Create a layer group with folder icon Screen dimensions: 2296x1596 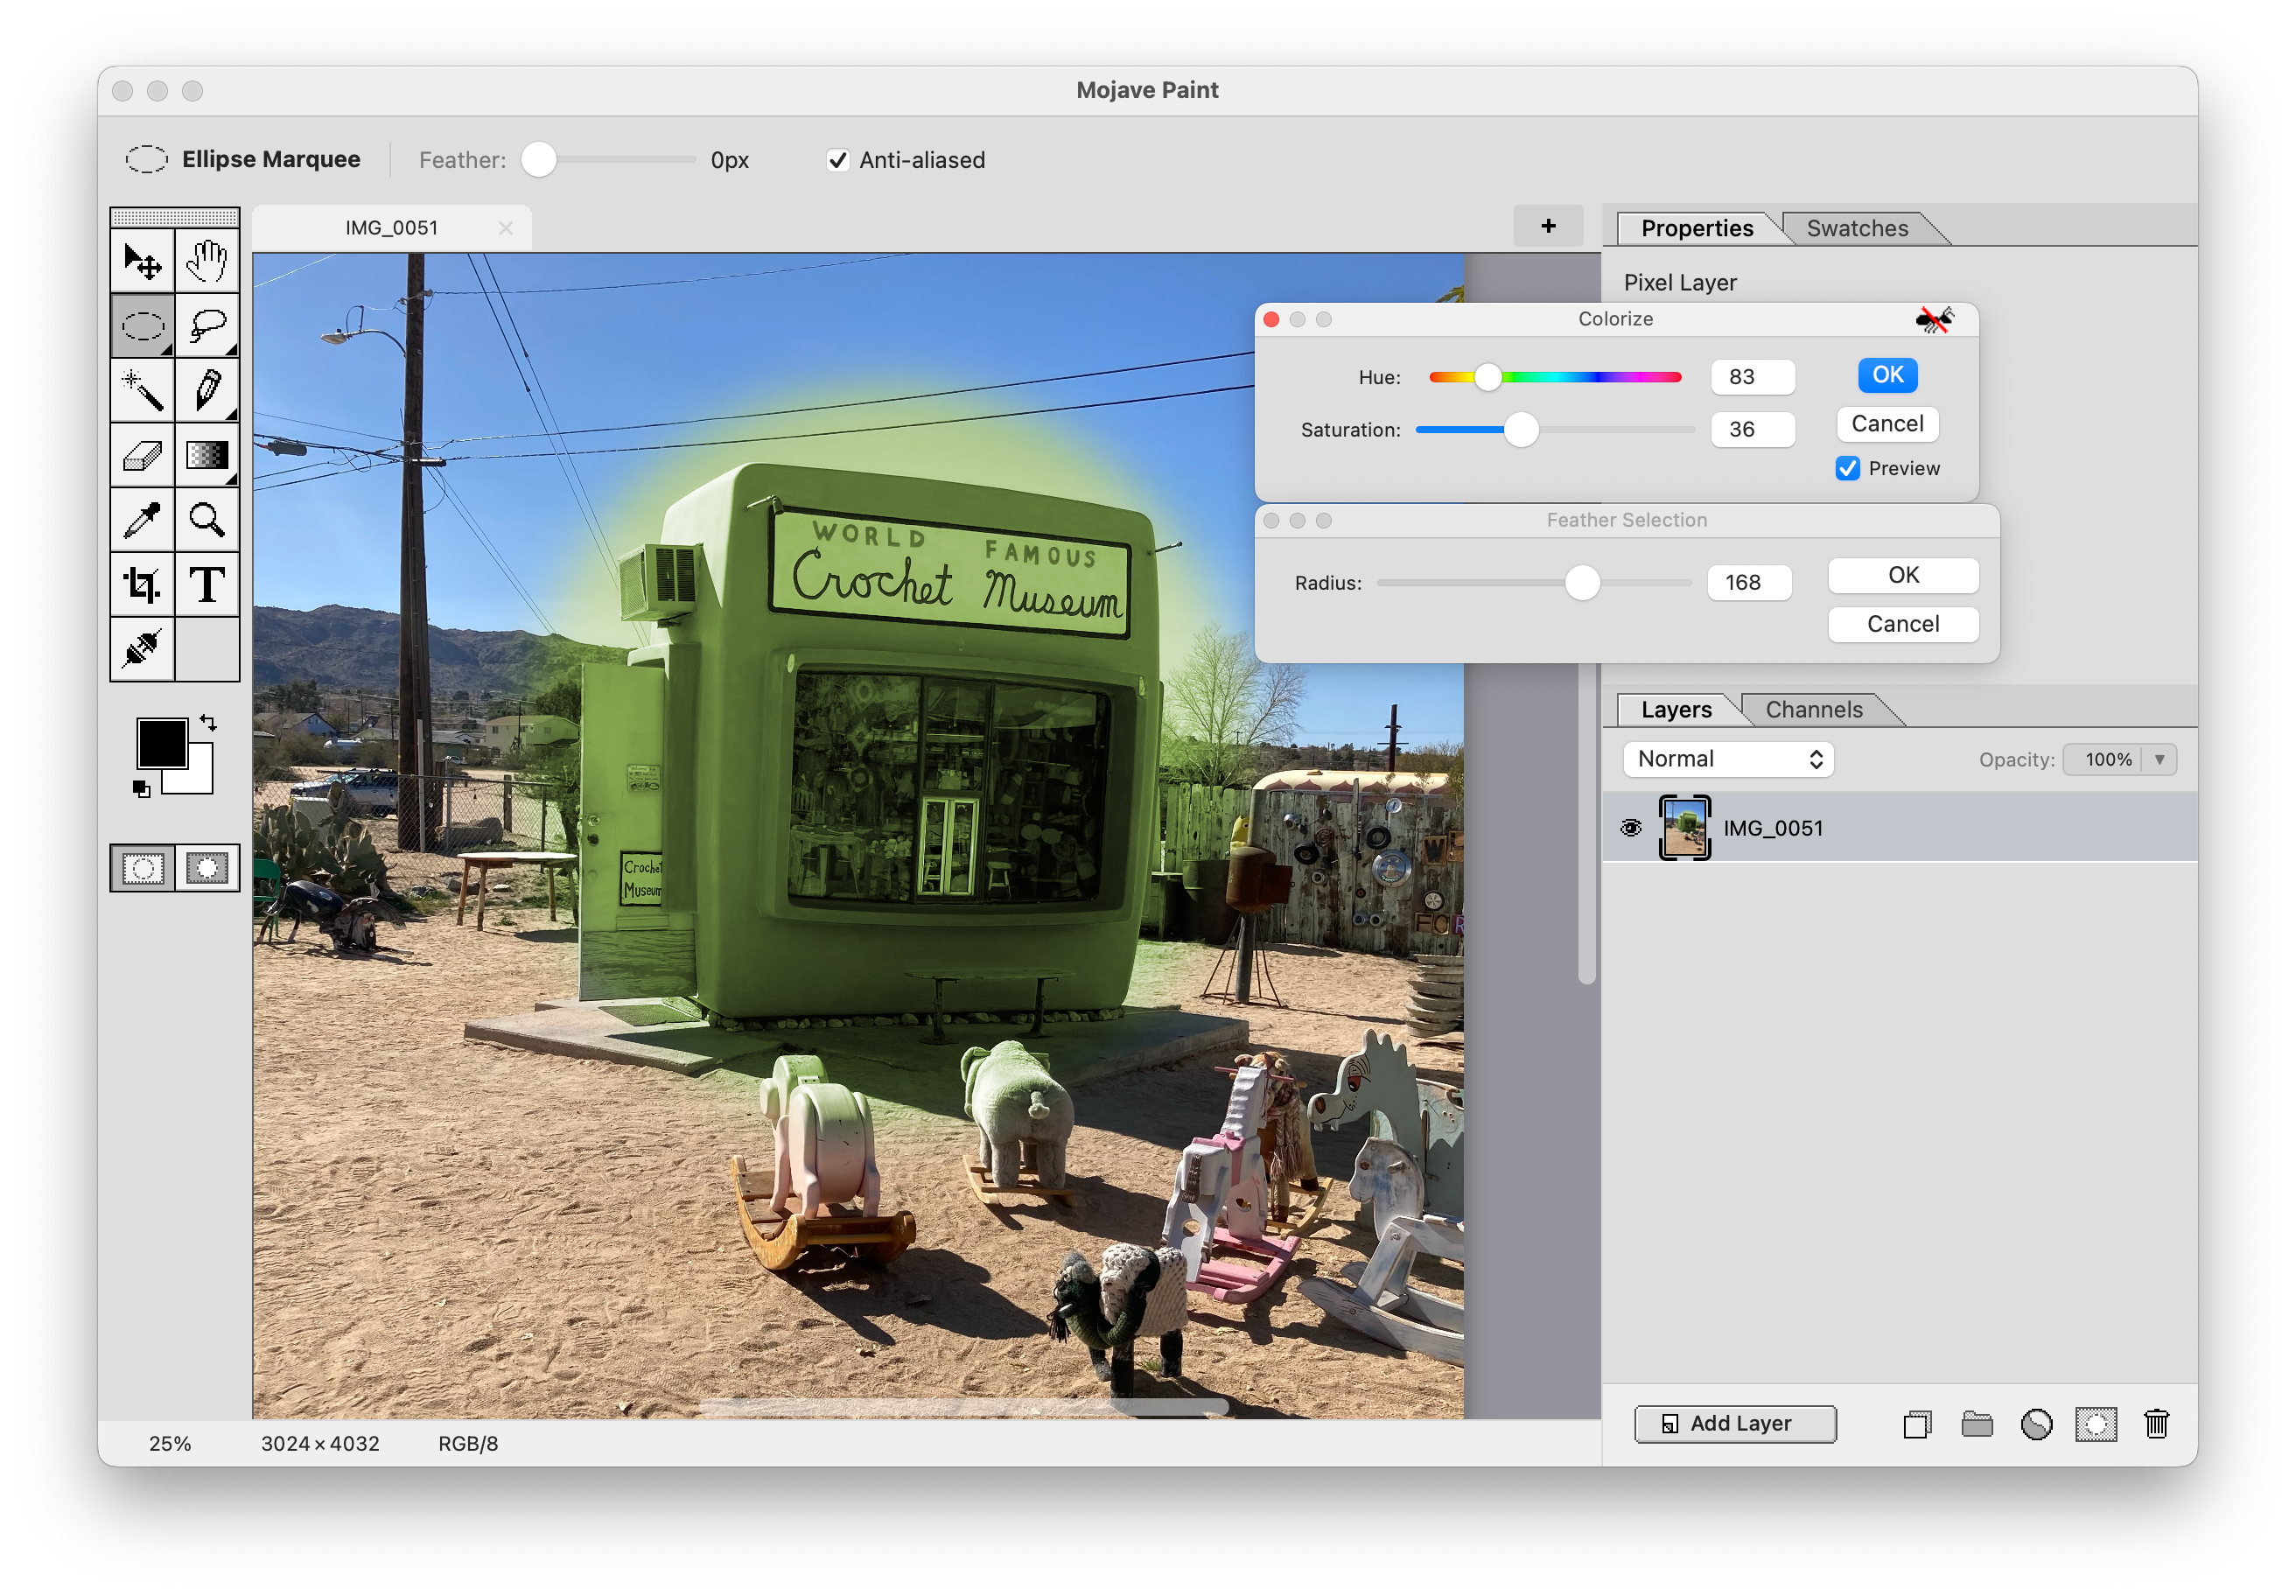[x=1977, y=1424]
